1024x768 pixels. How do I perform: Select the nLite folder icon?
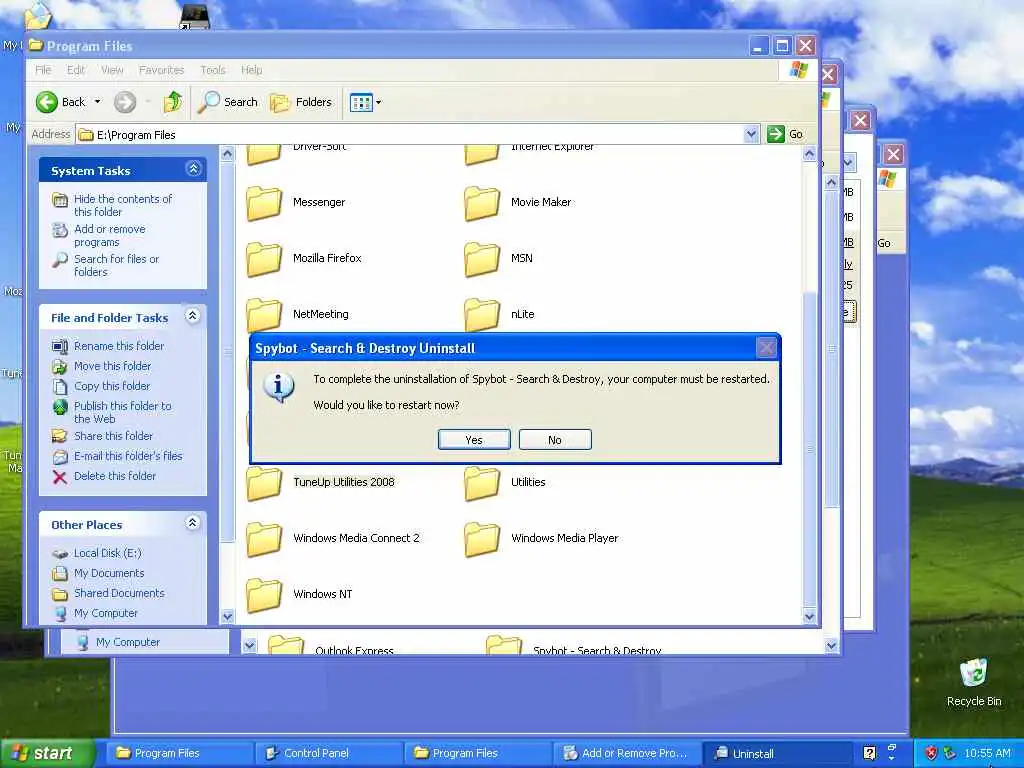[x=482, y=315]
